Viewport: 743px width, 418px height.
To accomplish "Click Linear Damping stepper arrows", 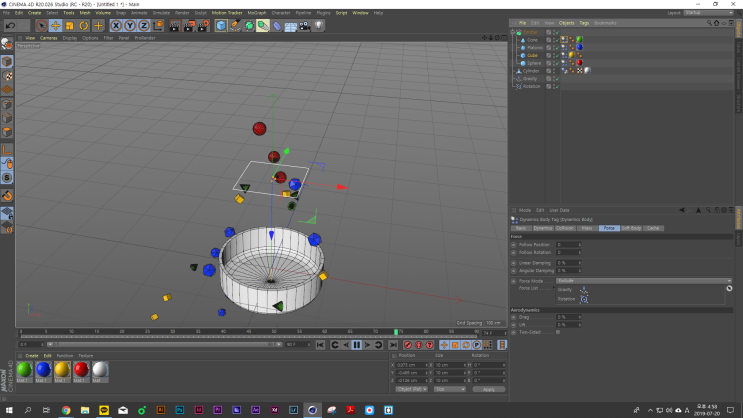I will [579, 263].
